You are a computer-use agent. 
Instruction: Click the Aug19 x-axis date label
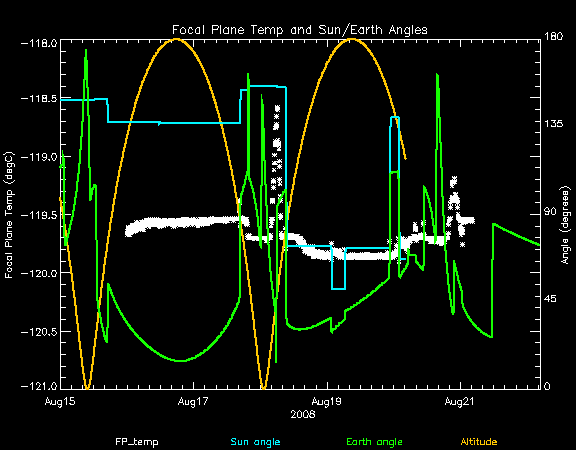(x=327, y=401)
